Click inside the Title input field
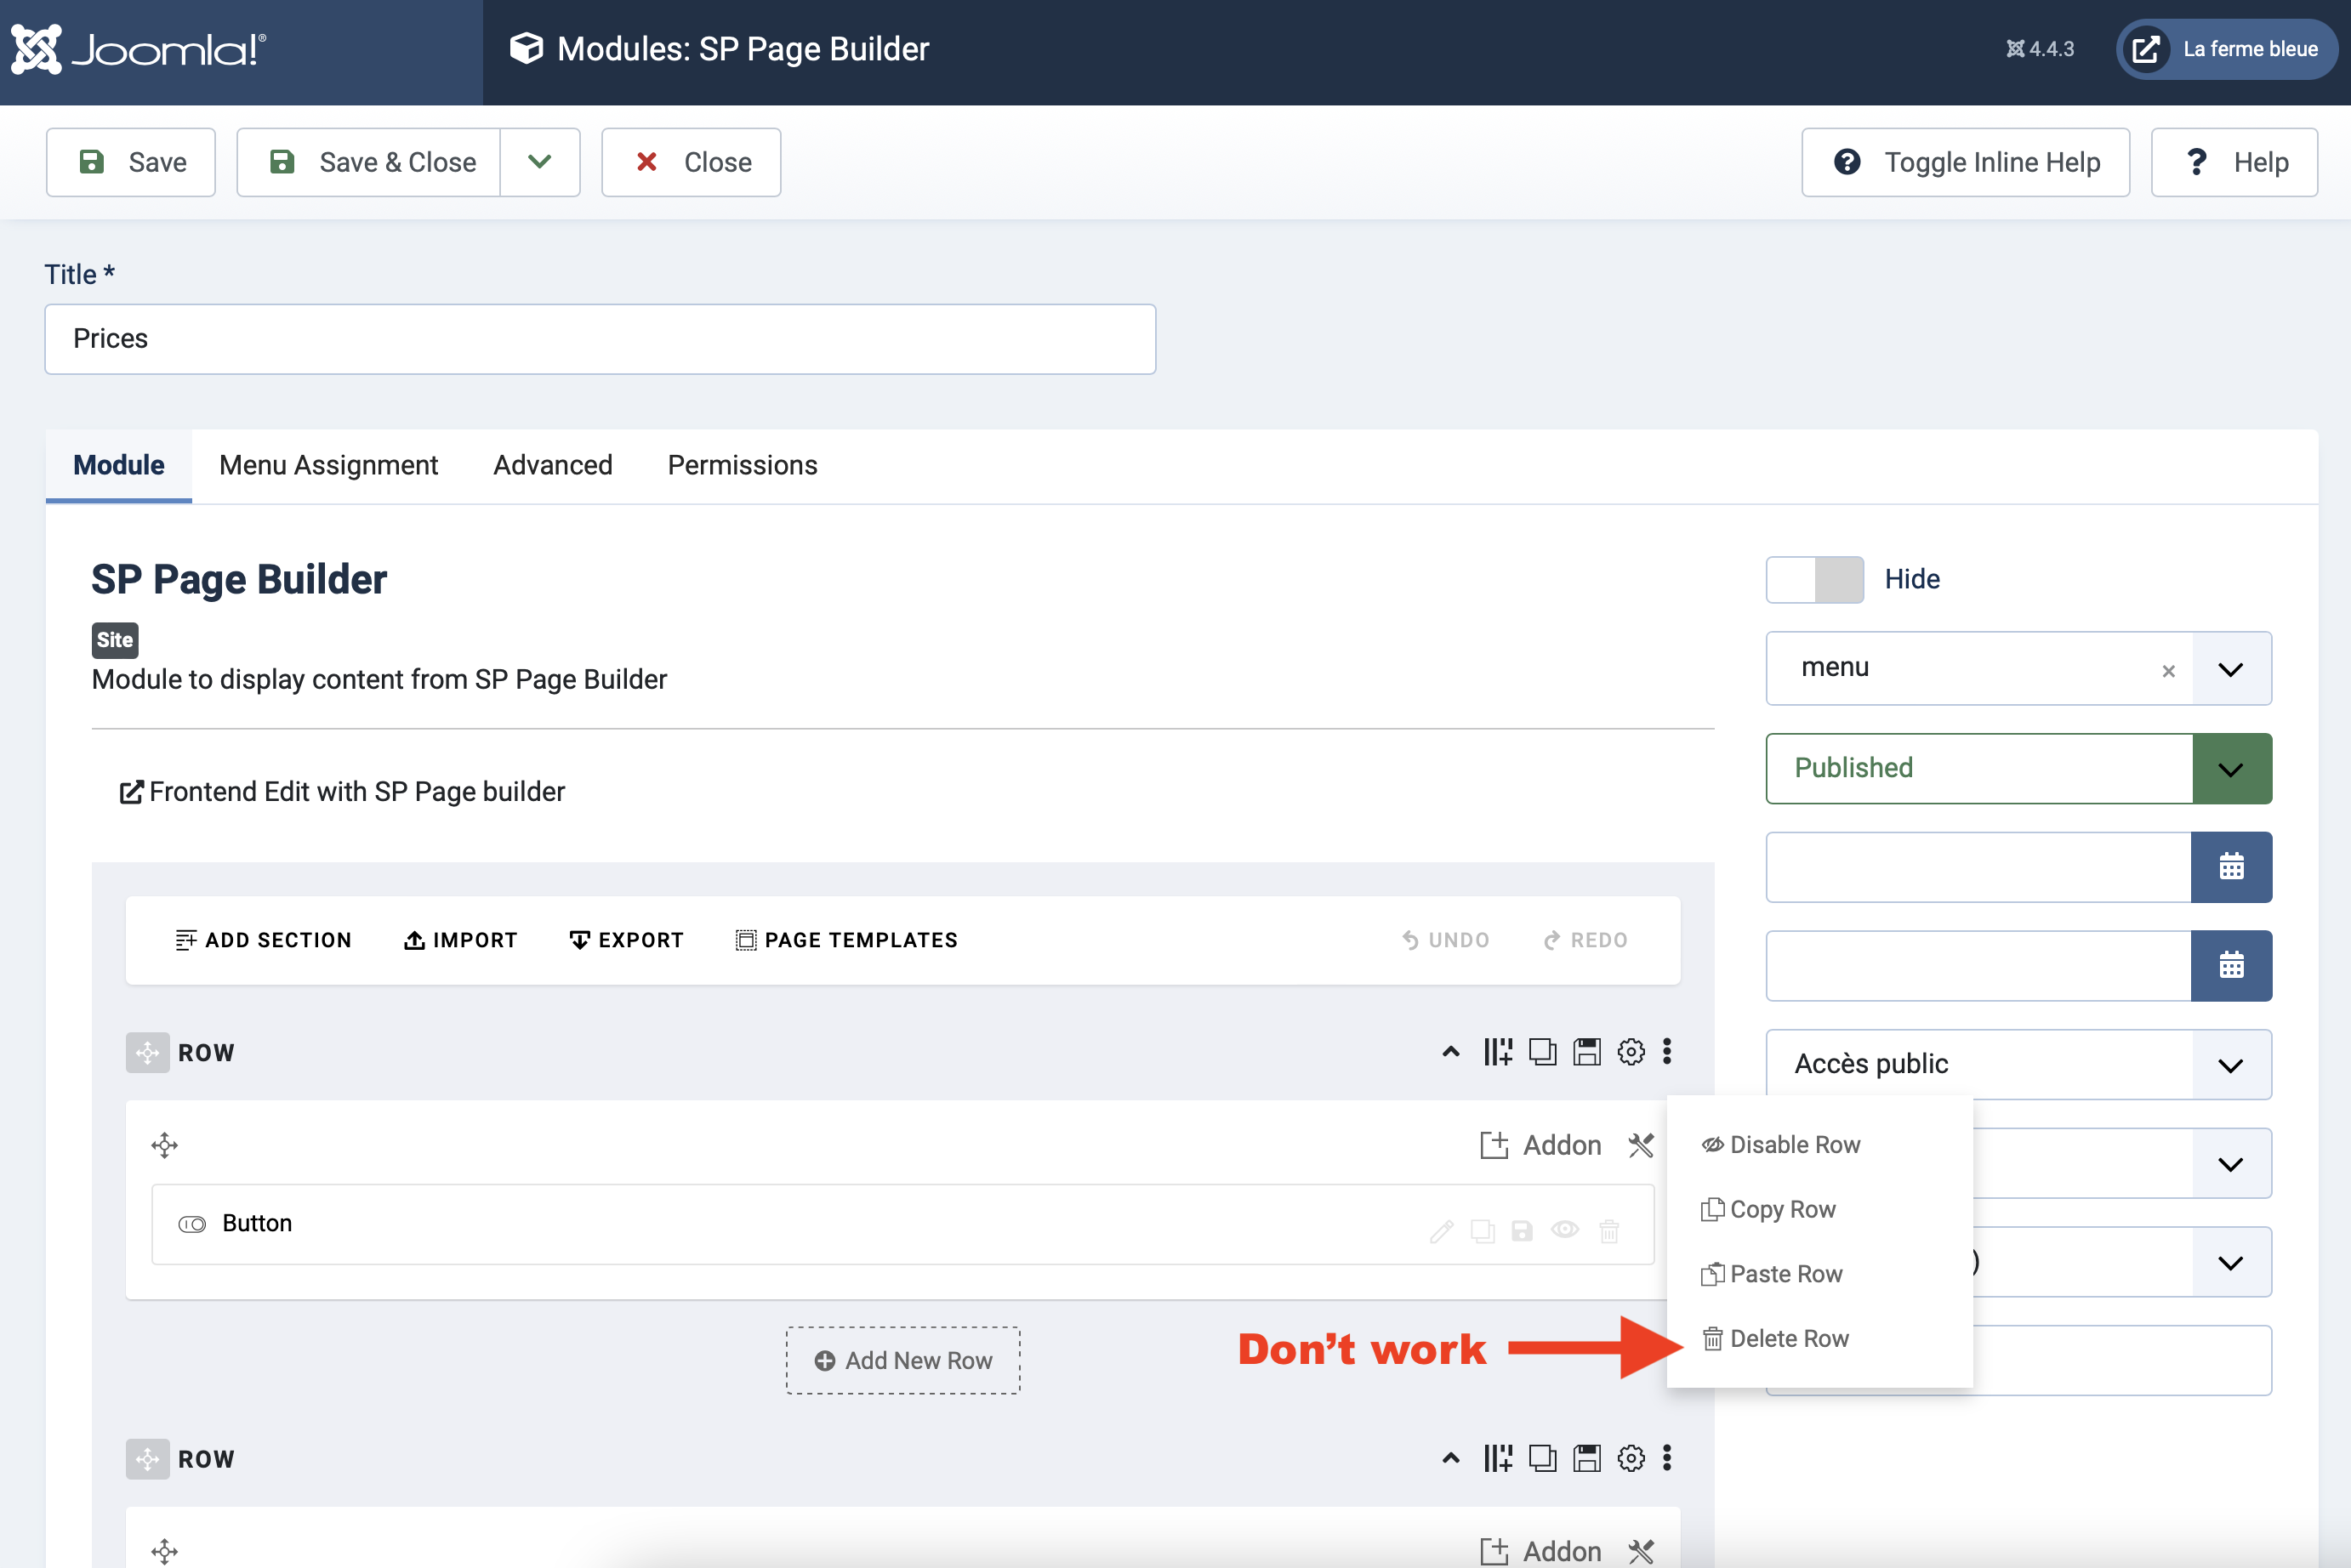This screenshot has height=1568, width=2351. tap(600, 339)
